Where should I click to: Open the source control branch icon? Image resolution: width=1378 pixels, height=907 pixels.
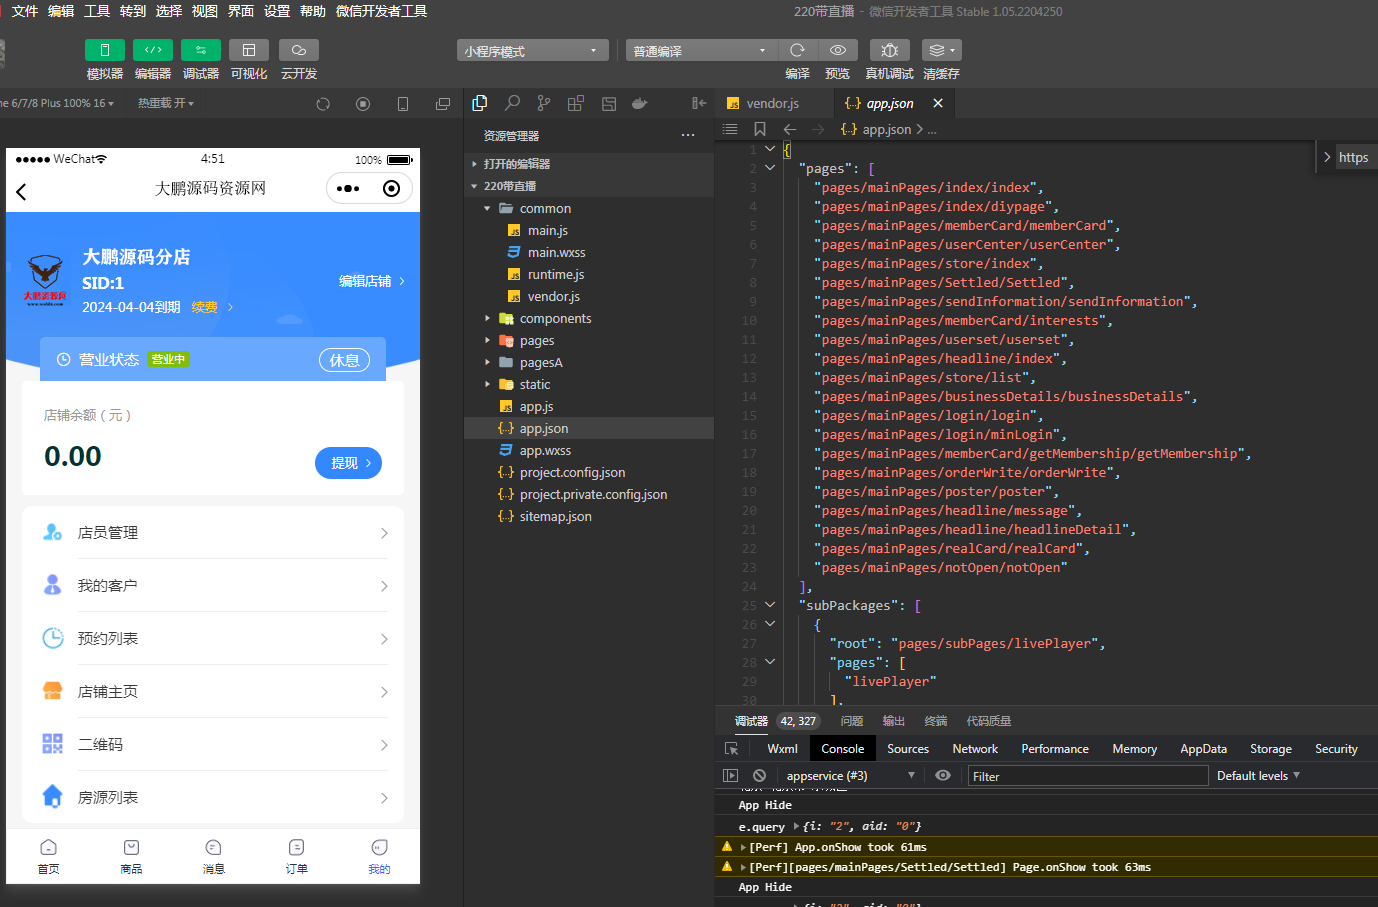pyautogui.click(x=543, y=103)
